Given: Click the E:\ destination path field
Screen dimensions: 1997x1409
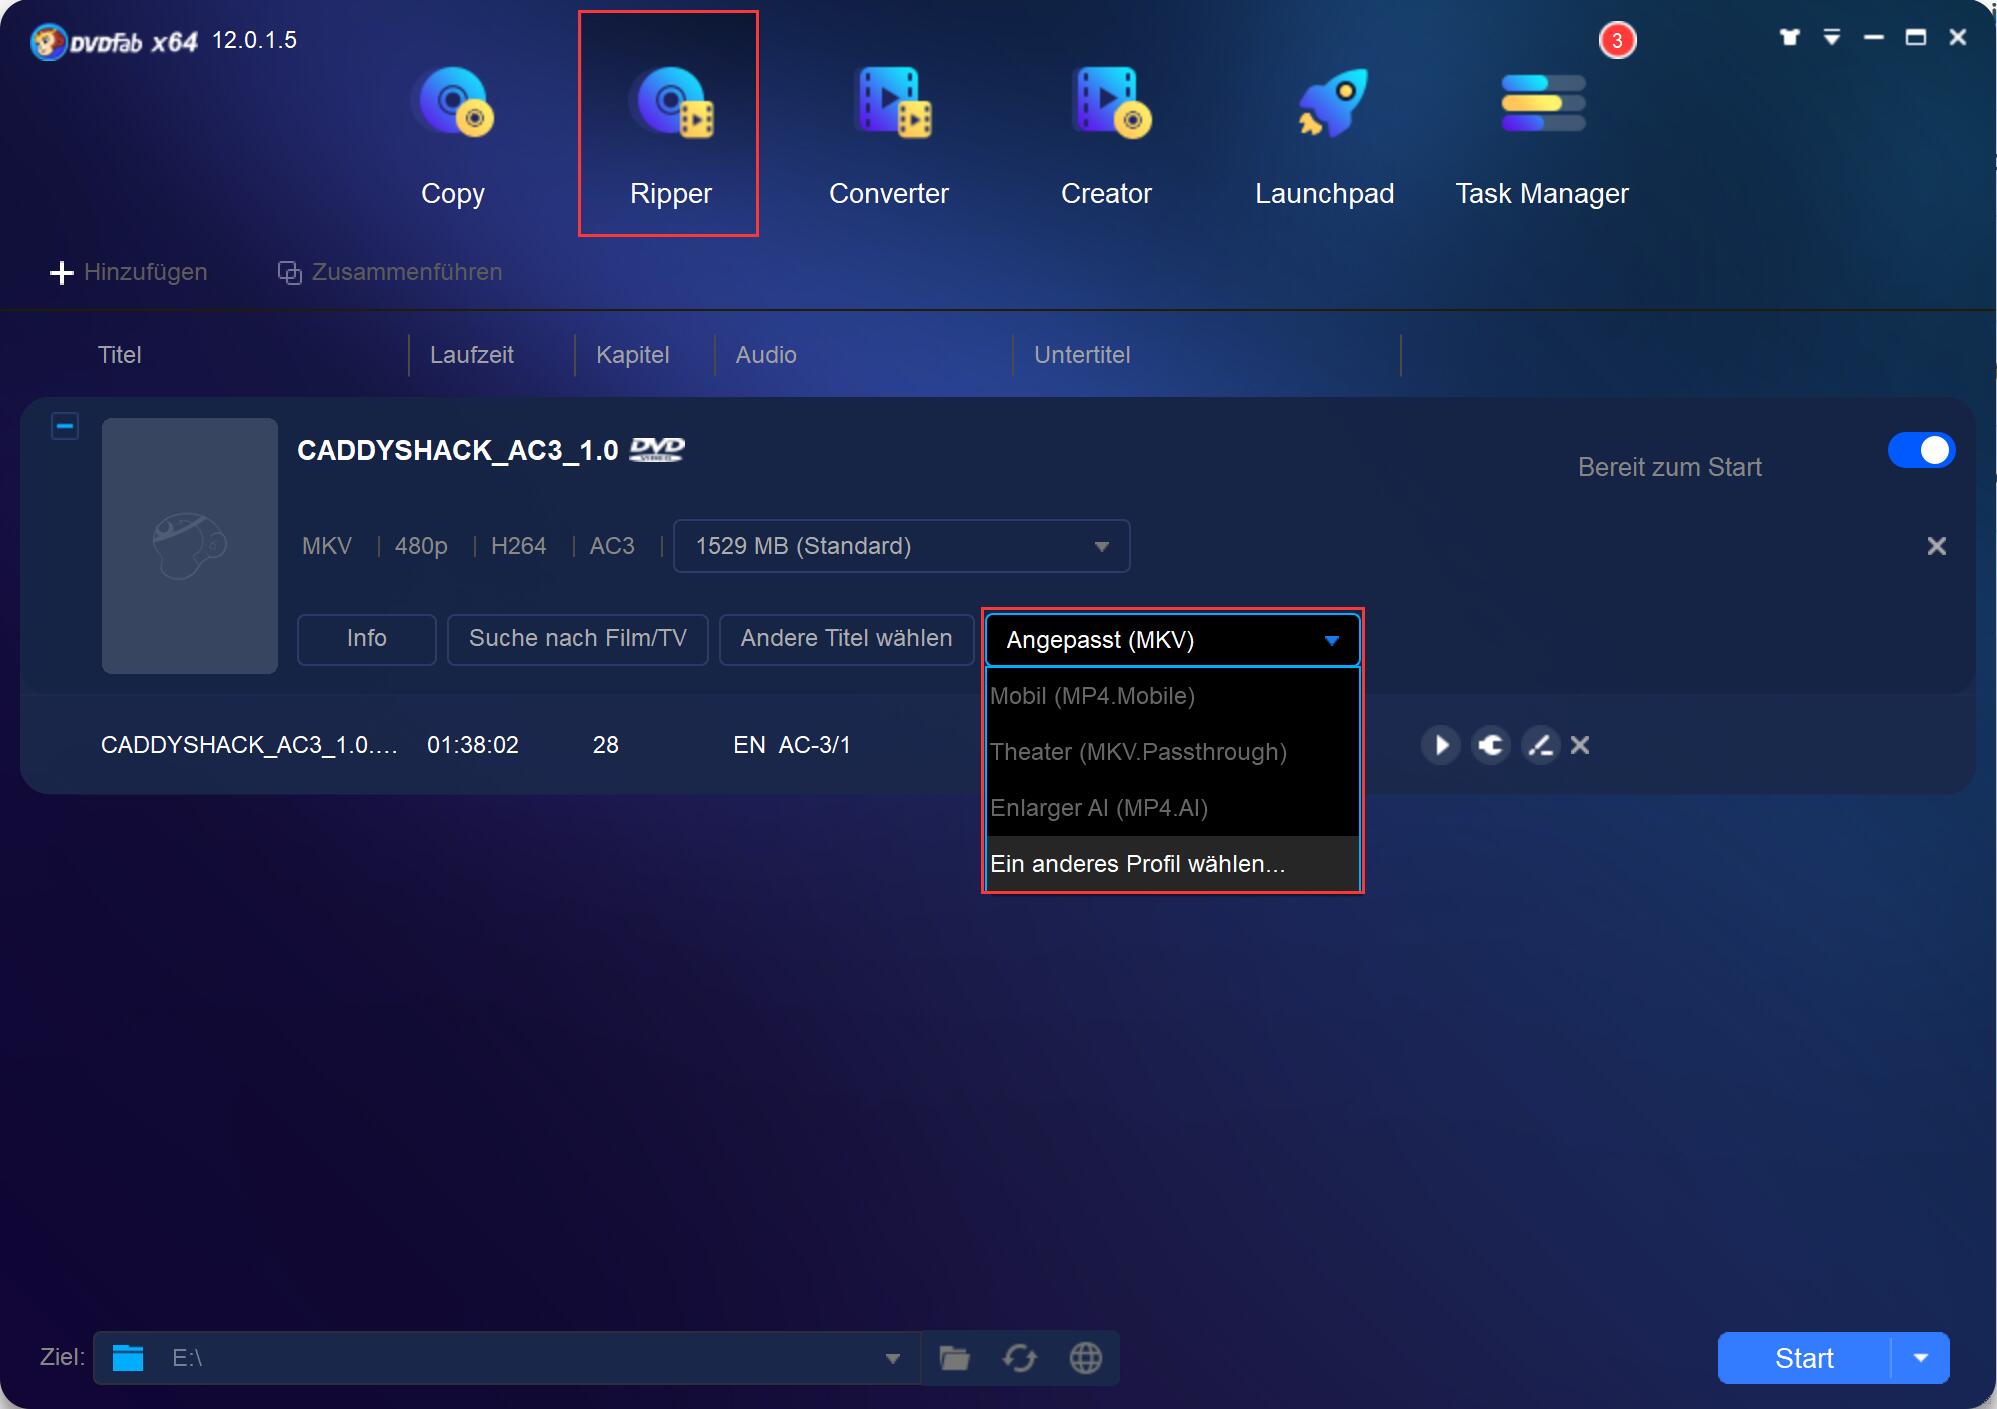Looking at the screenshot, I should (x=507, y=1358).
